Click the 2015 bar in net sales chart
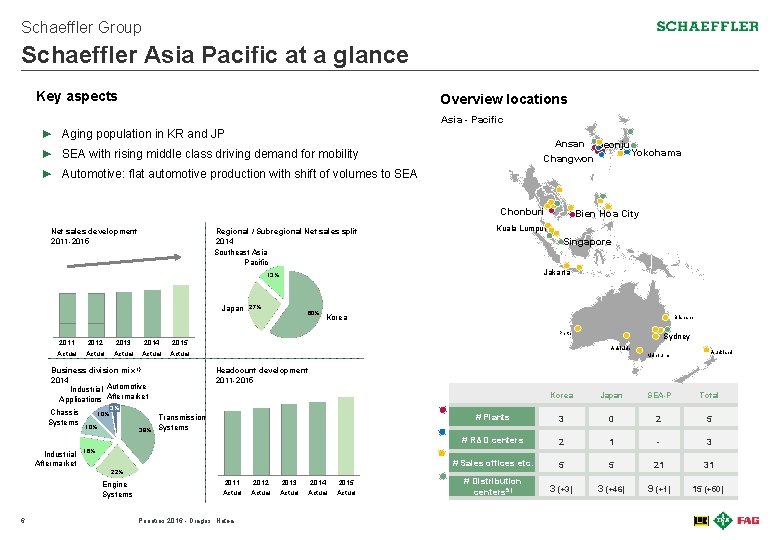Viewport: 780px width, 540px height. [181, 311]
